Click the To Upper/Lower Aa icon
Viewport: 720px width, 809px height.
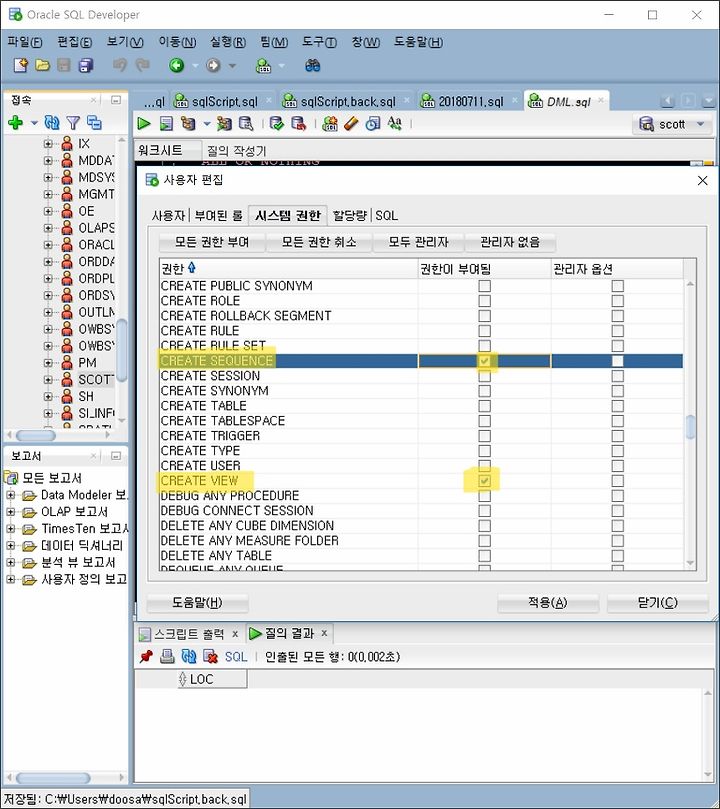[395, 123]
